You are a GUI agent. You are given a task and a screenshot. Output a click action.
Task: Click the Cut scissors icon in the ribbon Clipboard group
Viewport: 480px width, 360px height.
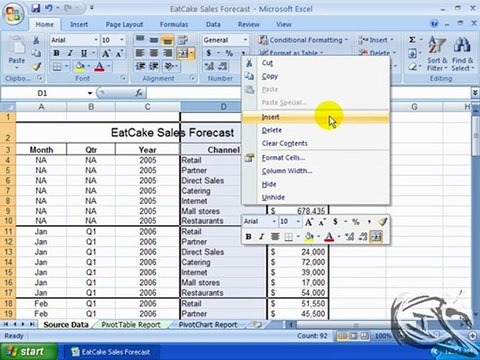pos(36,40)
